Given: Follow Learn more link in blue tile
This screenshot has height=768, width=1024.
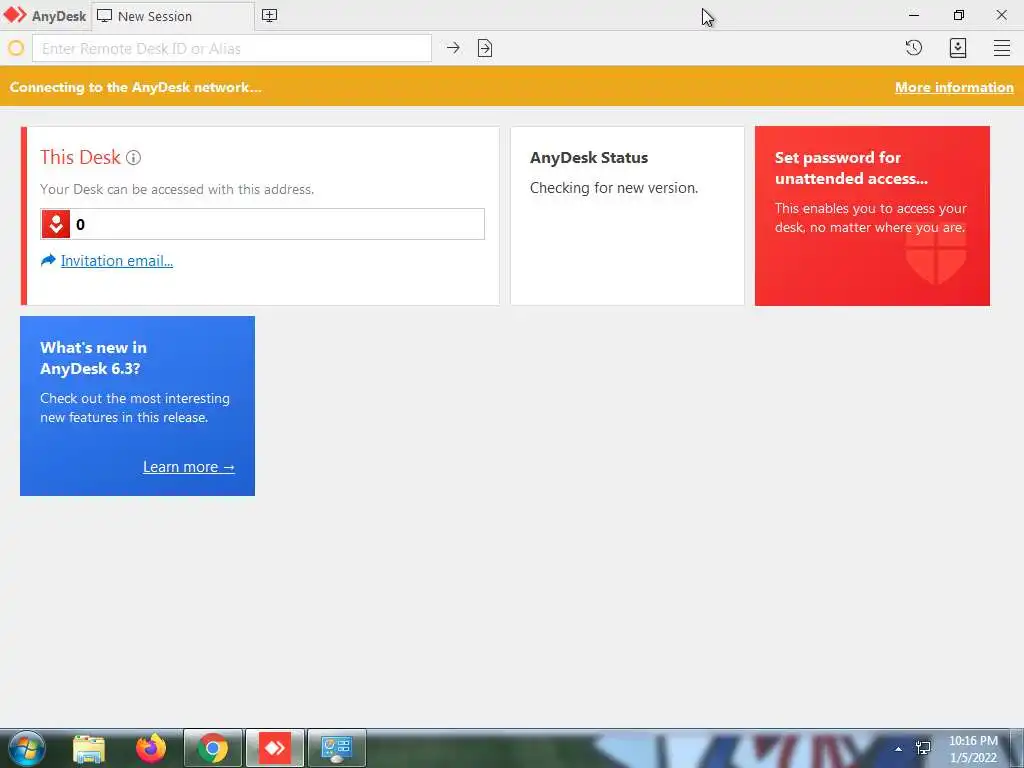Looking at the screenshot, I should (189, 467).
